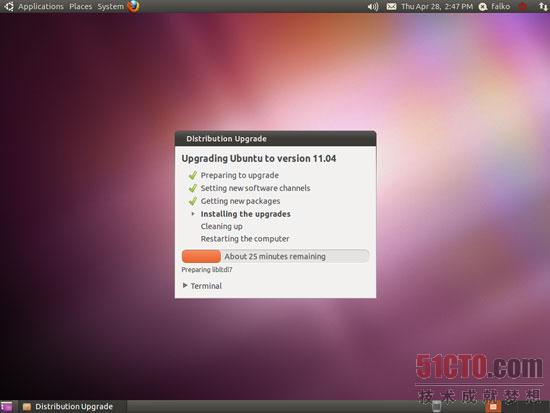Screen dimensions: 550x413
Task: Open the volume sound indicator
Action: coord(373,7)
